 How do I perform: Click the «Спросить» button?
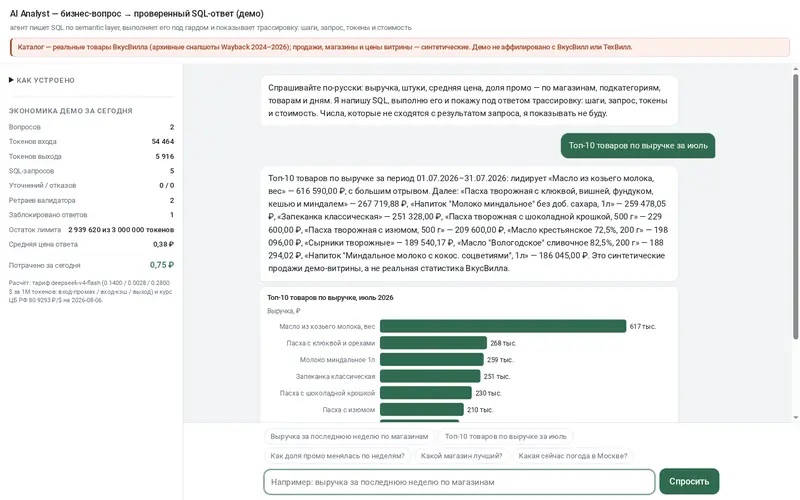689,481
